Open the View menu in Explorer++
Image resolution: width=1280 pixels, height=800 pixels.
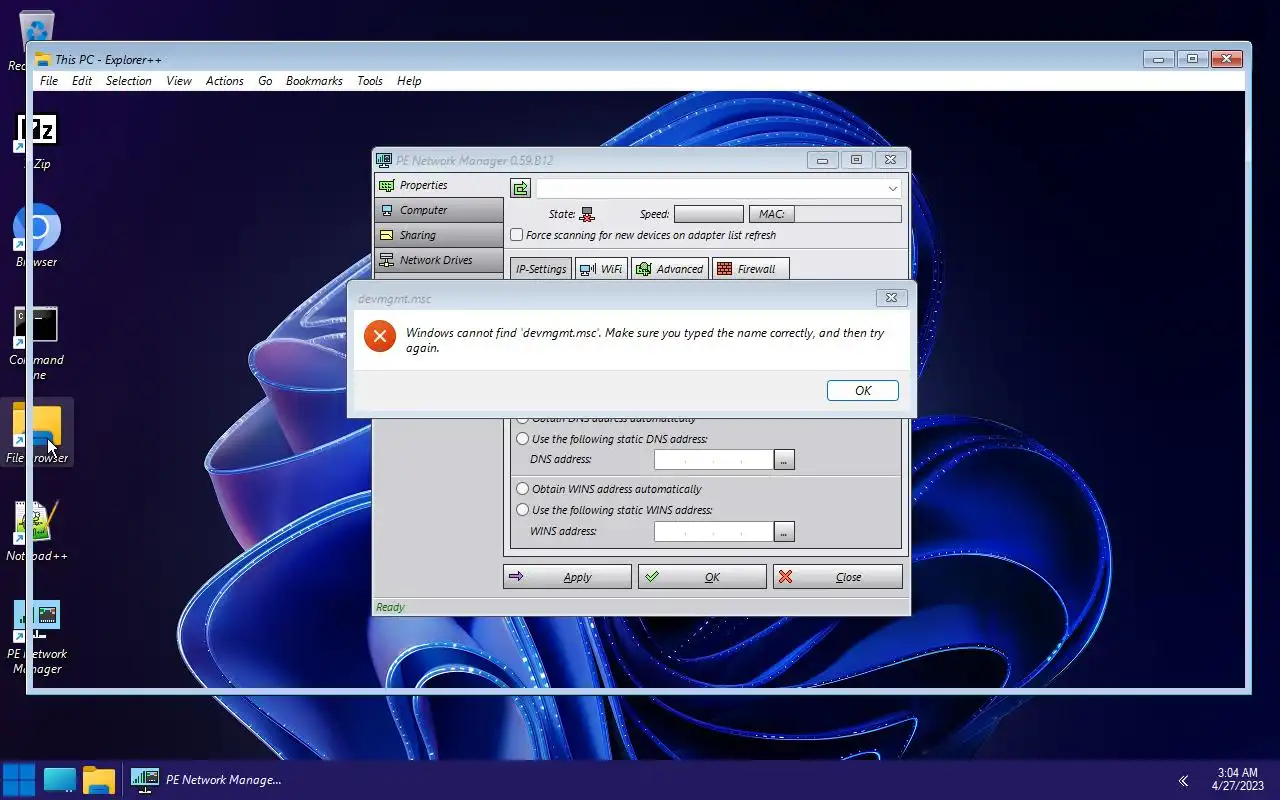[179, 81]
